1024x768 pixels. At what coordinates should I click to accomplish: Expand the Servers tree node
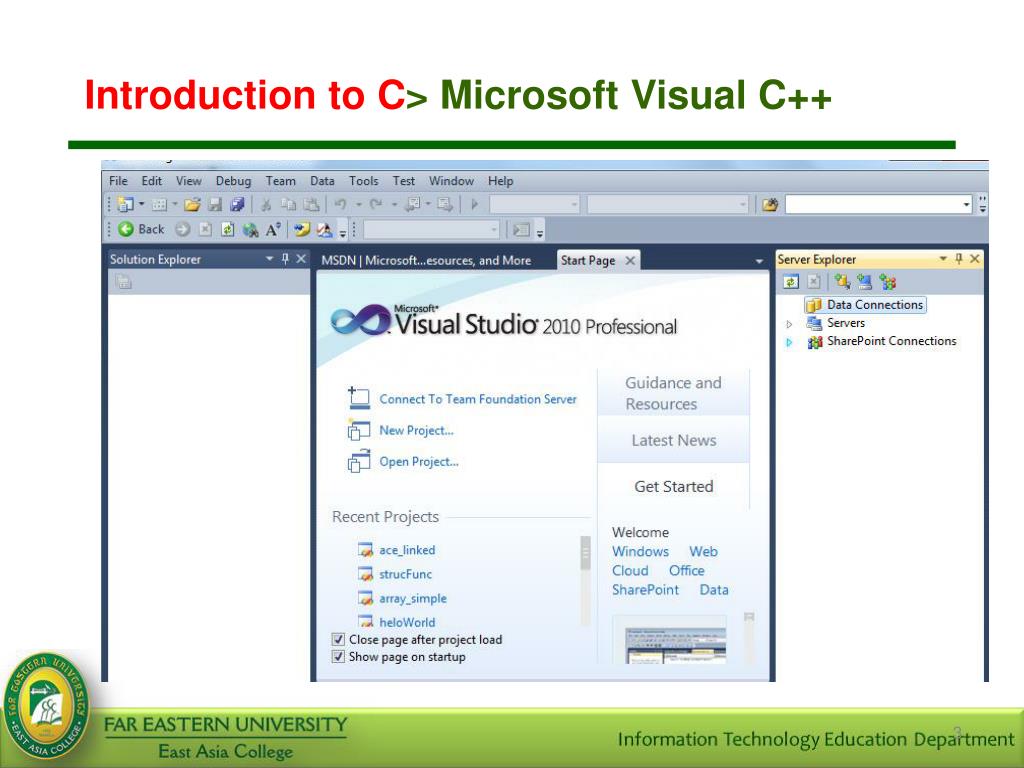click(x=789, y=323)
